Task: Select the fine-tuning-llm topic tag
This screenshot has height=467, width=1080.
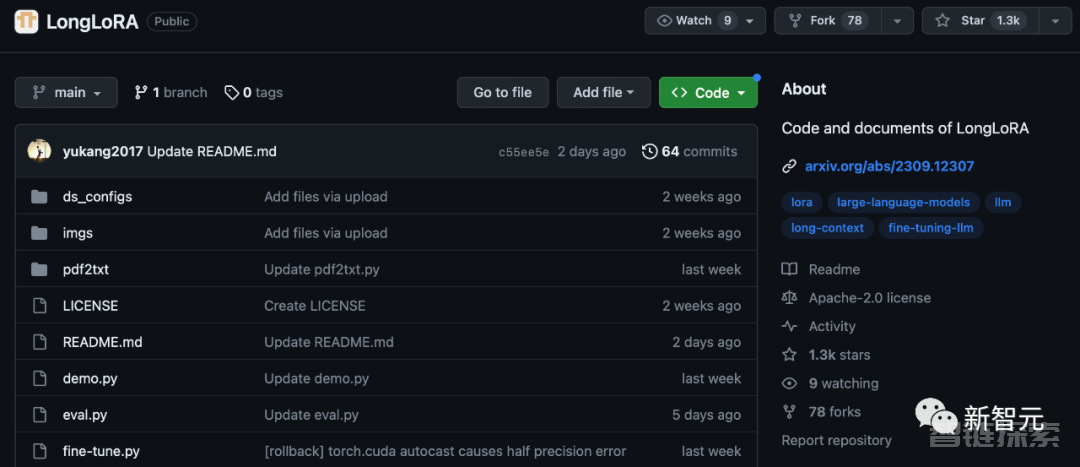Action: [x=931, y=228]
